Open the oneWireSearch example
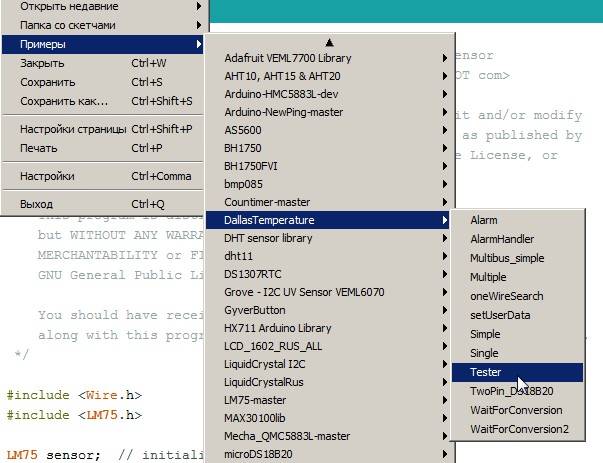 pos(506,296)
